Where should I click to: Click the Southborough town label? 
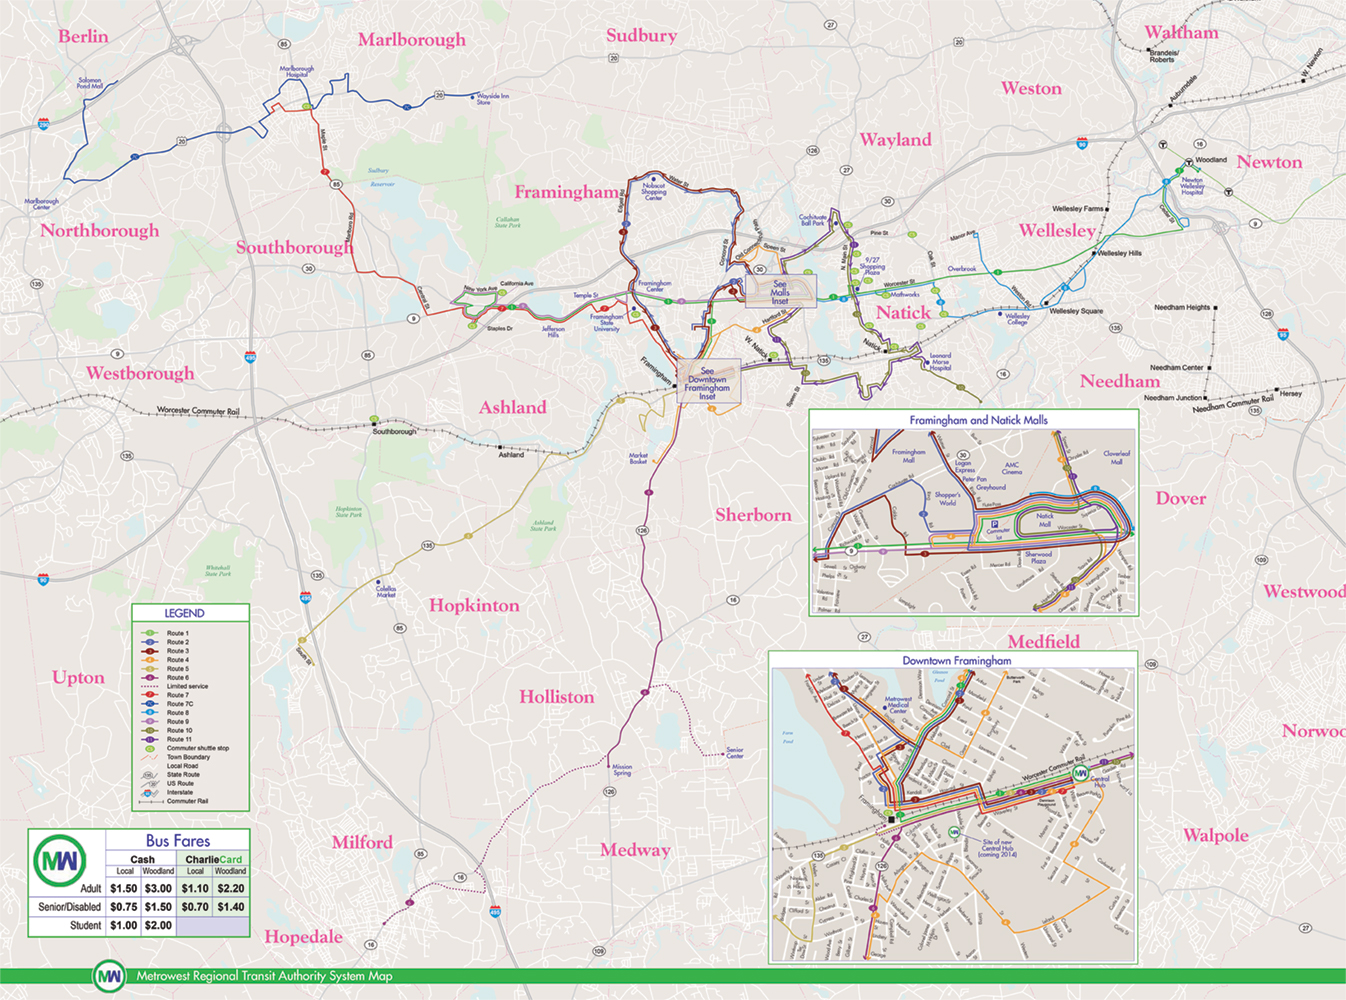(x=295, y=248)
